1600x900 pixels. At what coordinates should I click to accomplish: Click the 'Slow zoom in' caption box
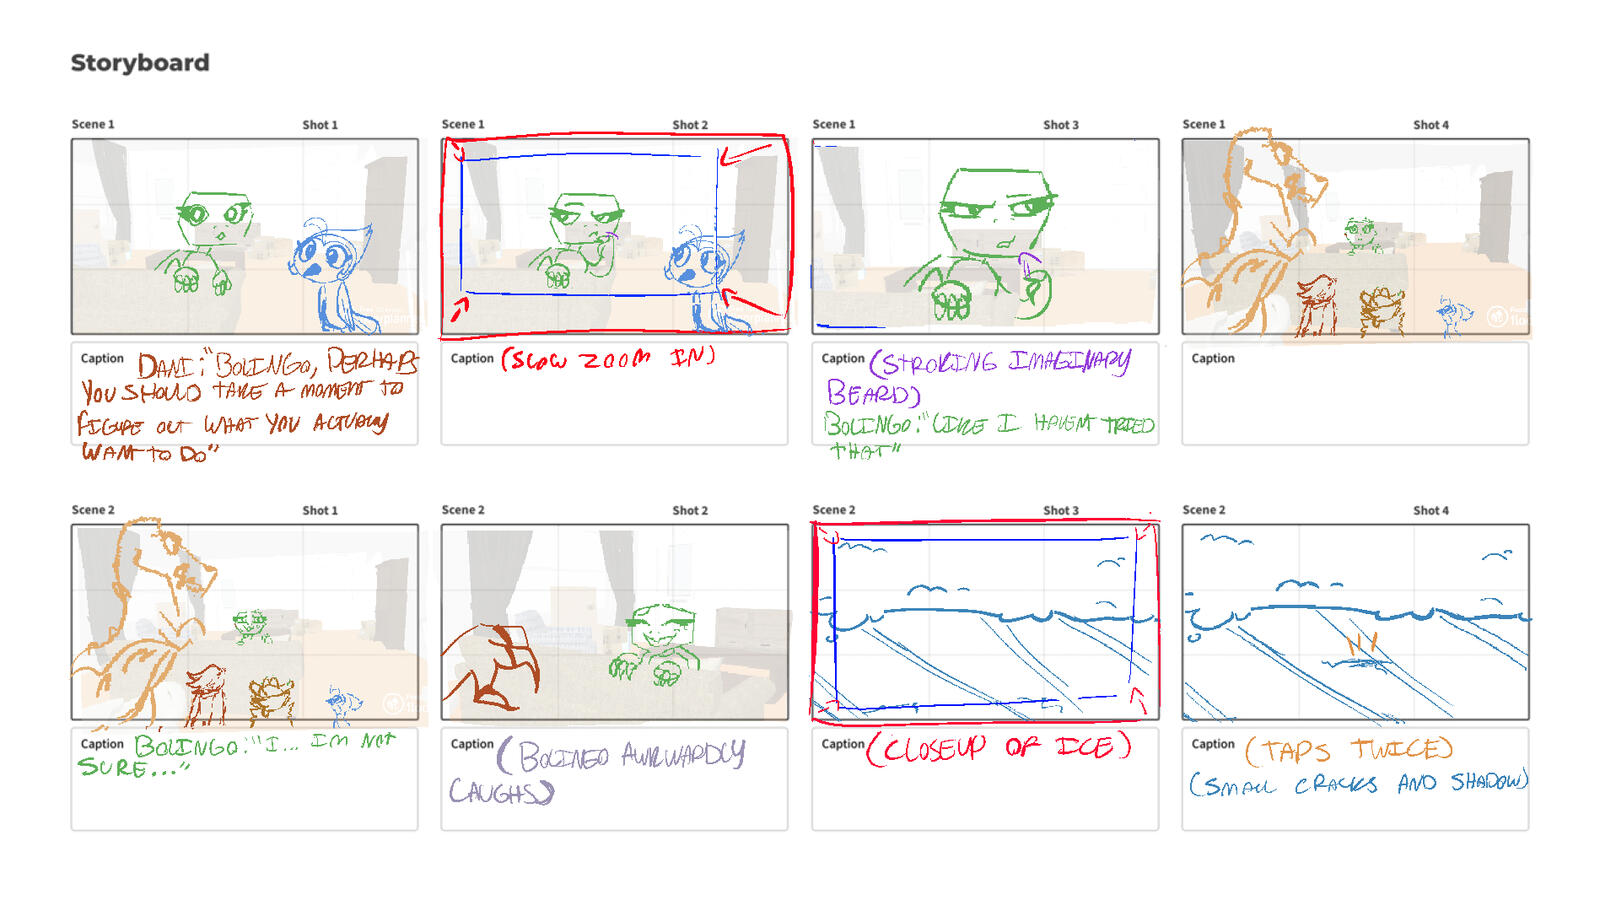click(615, 394)
